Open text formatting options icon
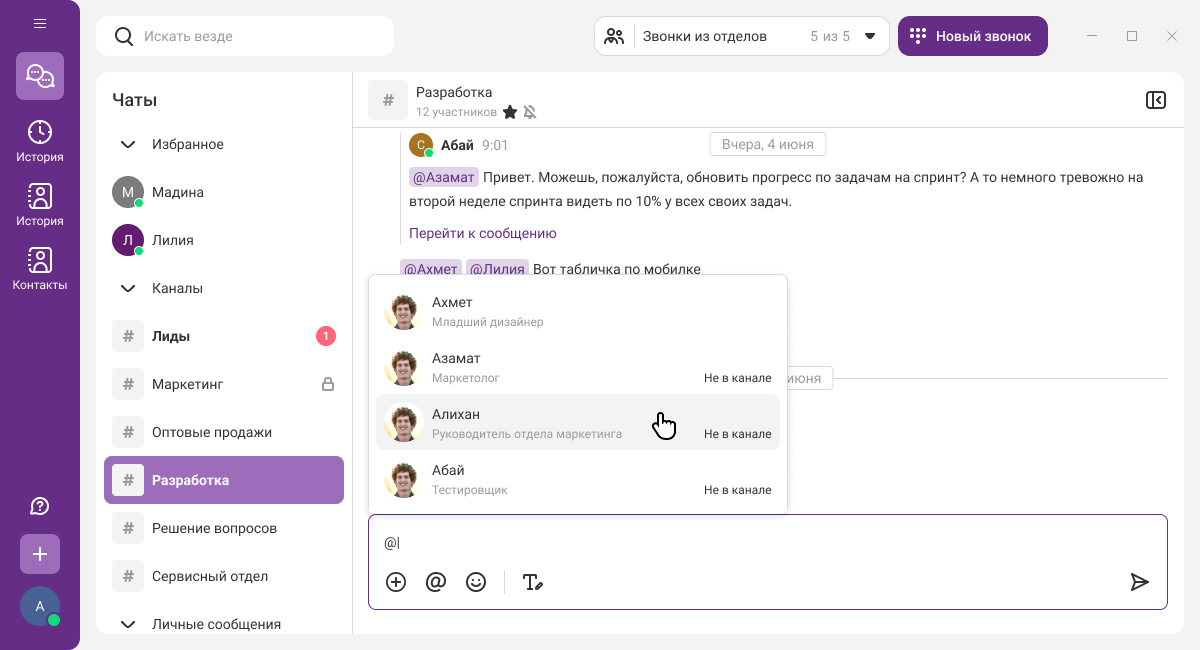Viewport: 1200px width, 650px height. pyautogui.click(x=533, y=582)
